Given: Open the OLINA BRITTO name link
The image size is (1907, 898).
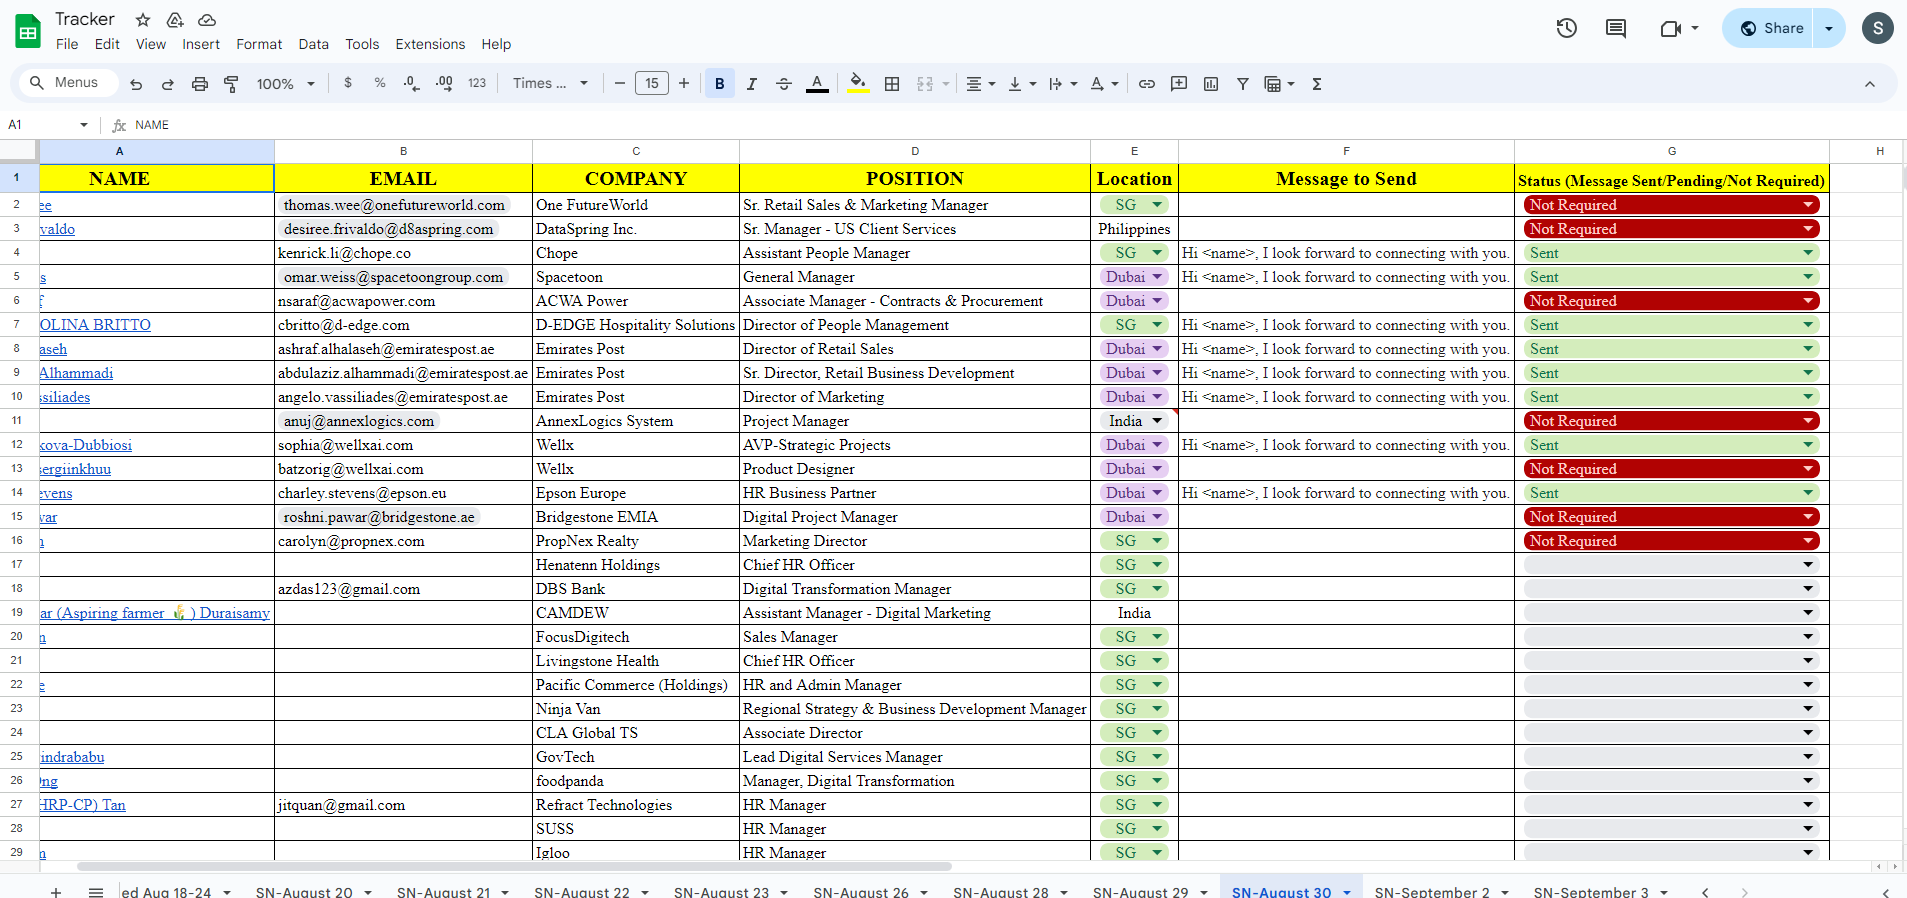Looking at the screenshot, I should [95, 325].
